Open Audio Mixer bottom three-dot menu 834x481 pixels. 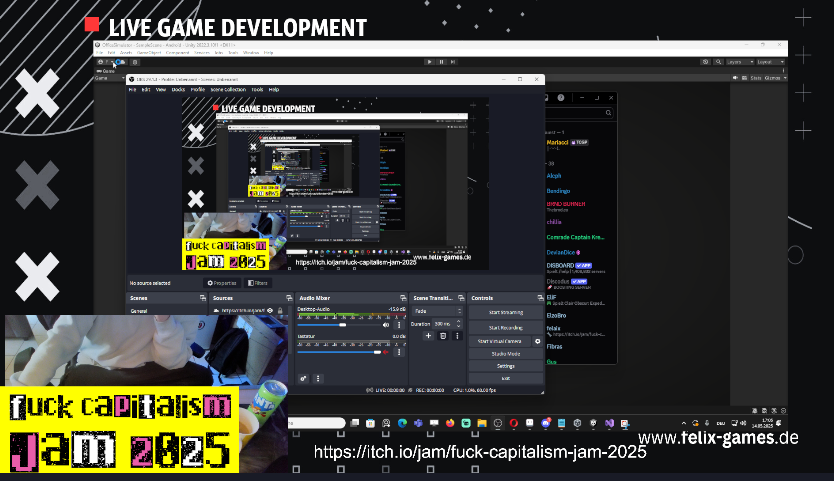click(318, 379)
